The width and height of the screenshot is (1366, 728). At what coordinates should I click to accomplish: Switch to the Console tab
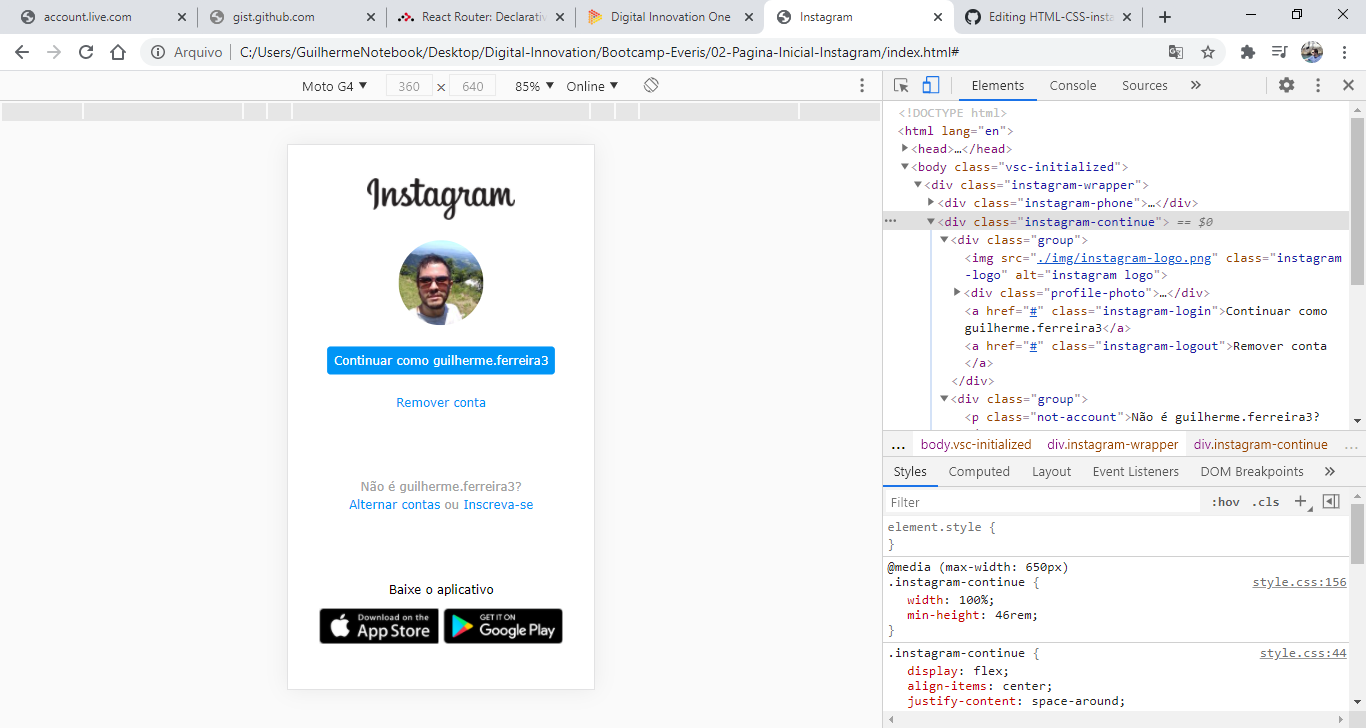tap(1072, 85)
